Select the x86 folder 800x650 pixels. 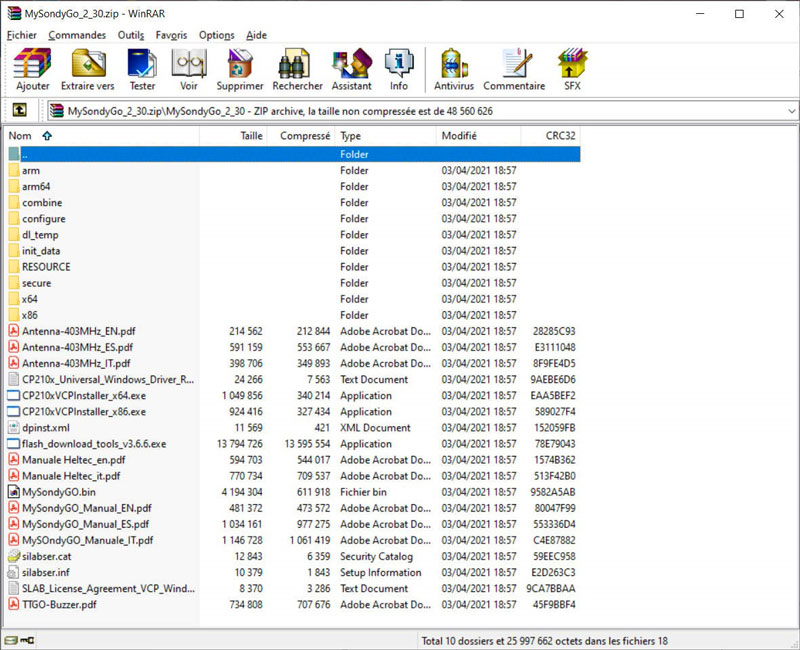click(294, 315)
